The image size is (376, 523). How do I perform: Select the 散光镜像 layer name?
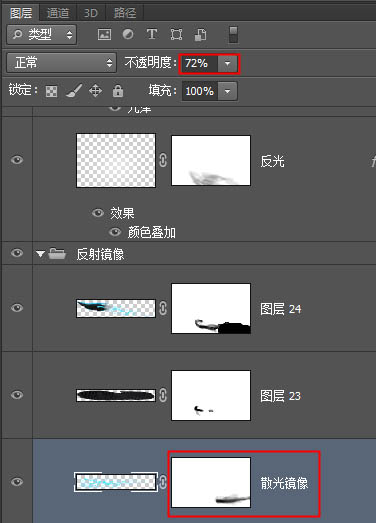pos(284,483)
